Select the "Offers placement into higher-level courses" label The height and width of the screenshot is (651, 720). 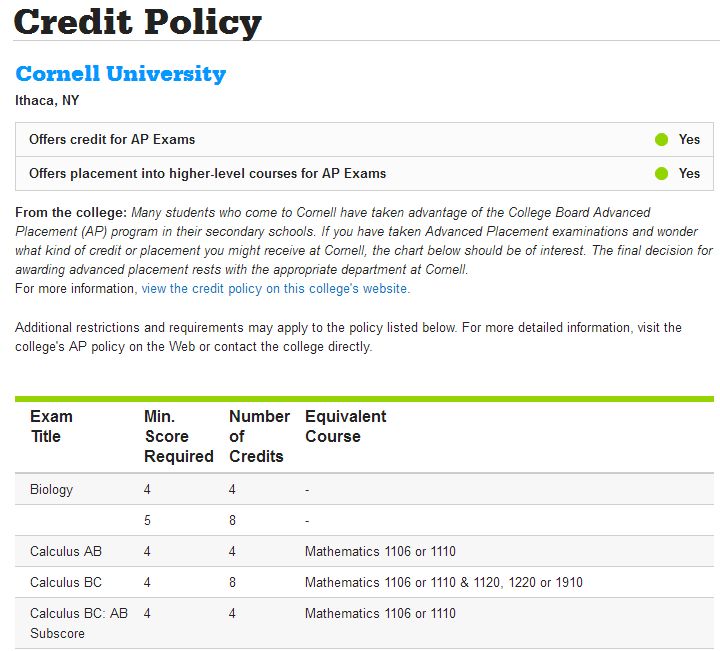(x=207, y=173)
